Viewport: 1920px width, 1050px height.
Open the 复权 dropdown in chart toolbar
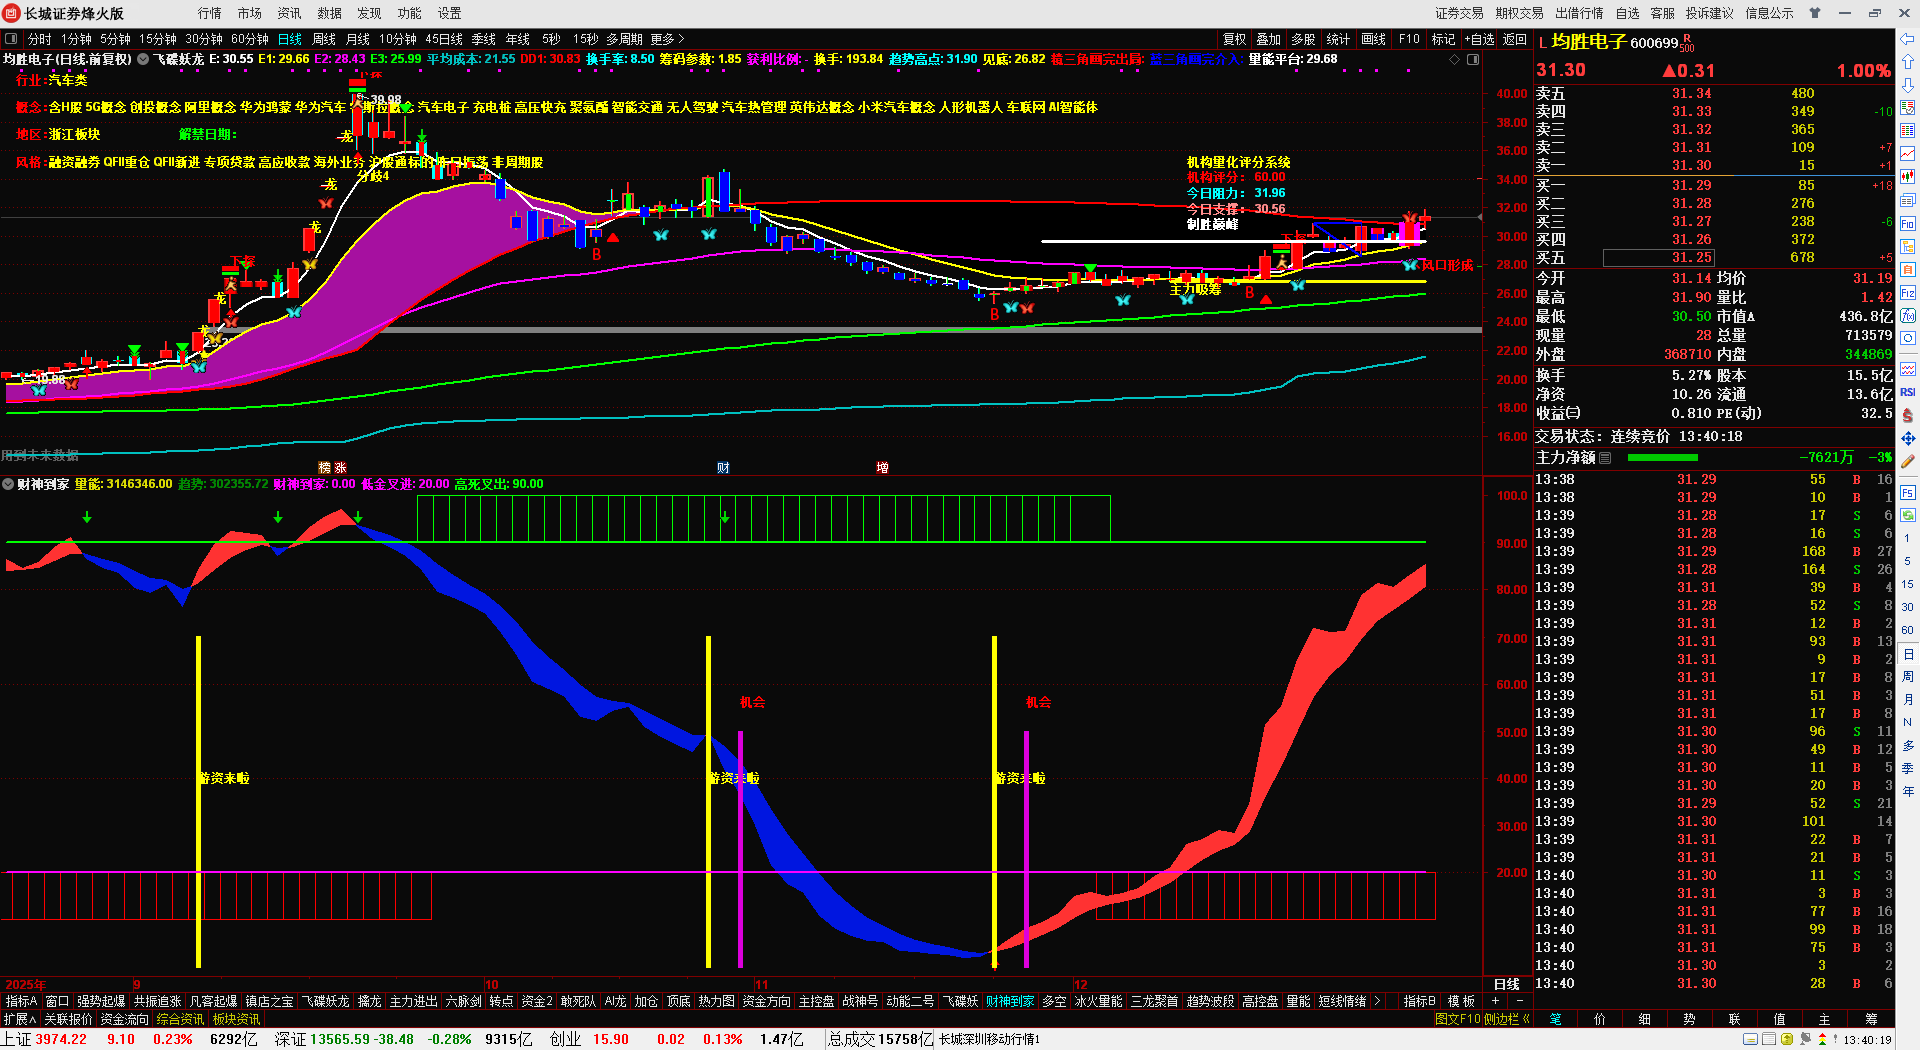click(1235, 39)
